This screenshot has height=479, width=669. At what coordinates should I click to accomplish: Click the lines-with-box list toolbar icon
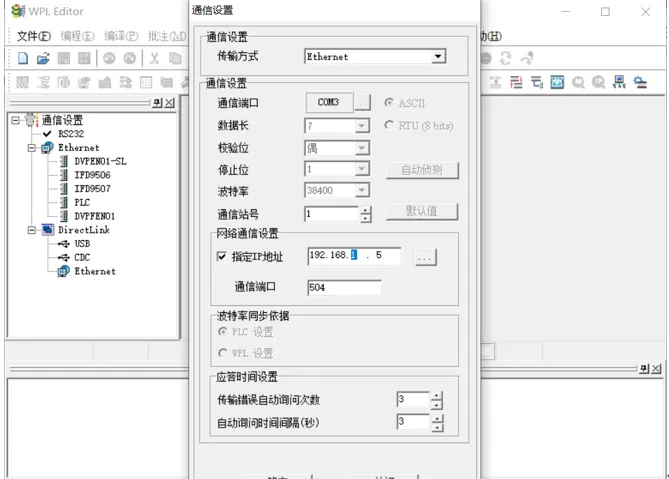point(537,82)
